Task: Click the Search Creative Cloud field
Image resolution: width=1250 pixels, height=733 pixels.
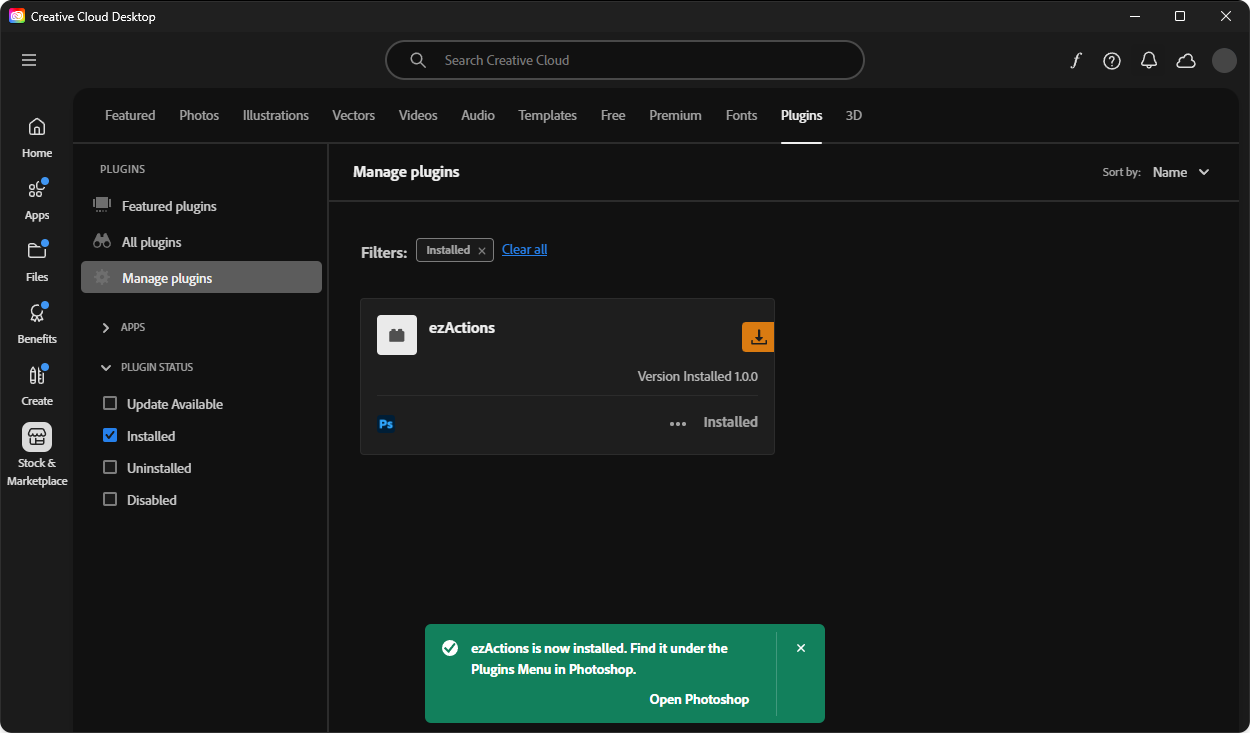Action: click(x=625, y=60)
